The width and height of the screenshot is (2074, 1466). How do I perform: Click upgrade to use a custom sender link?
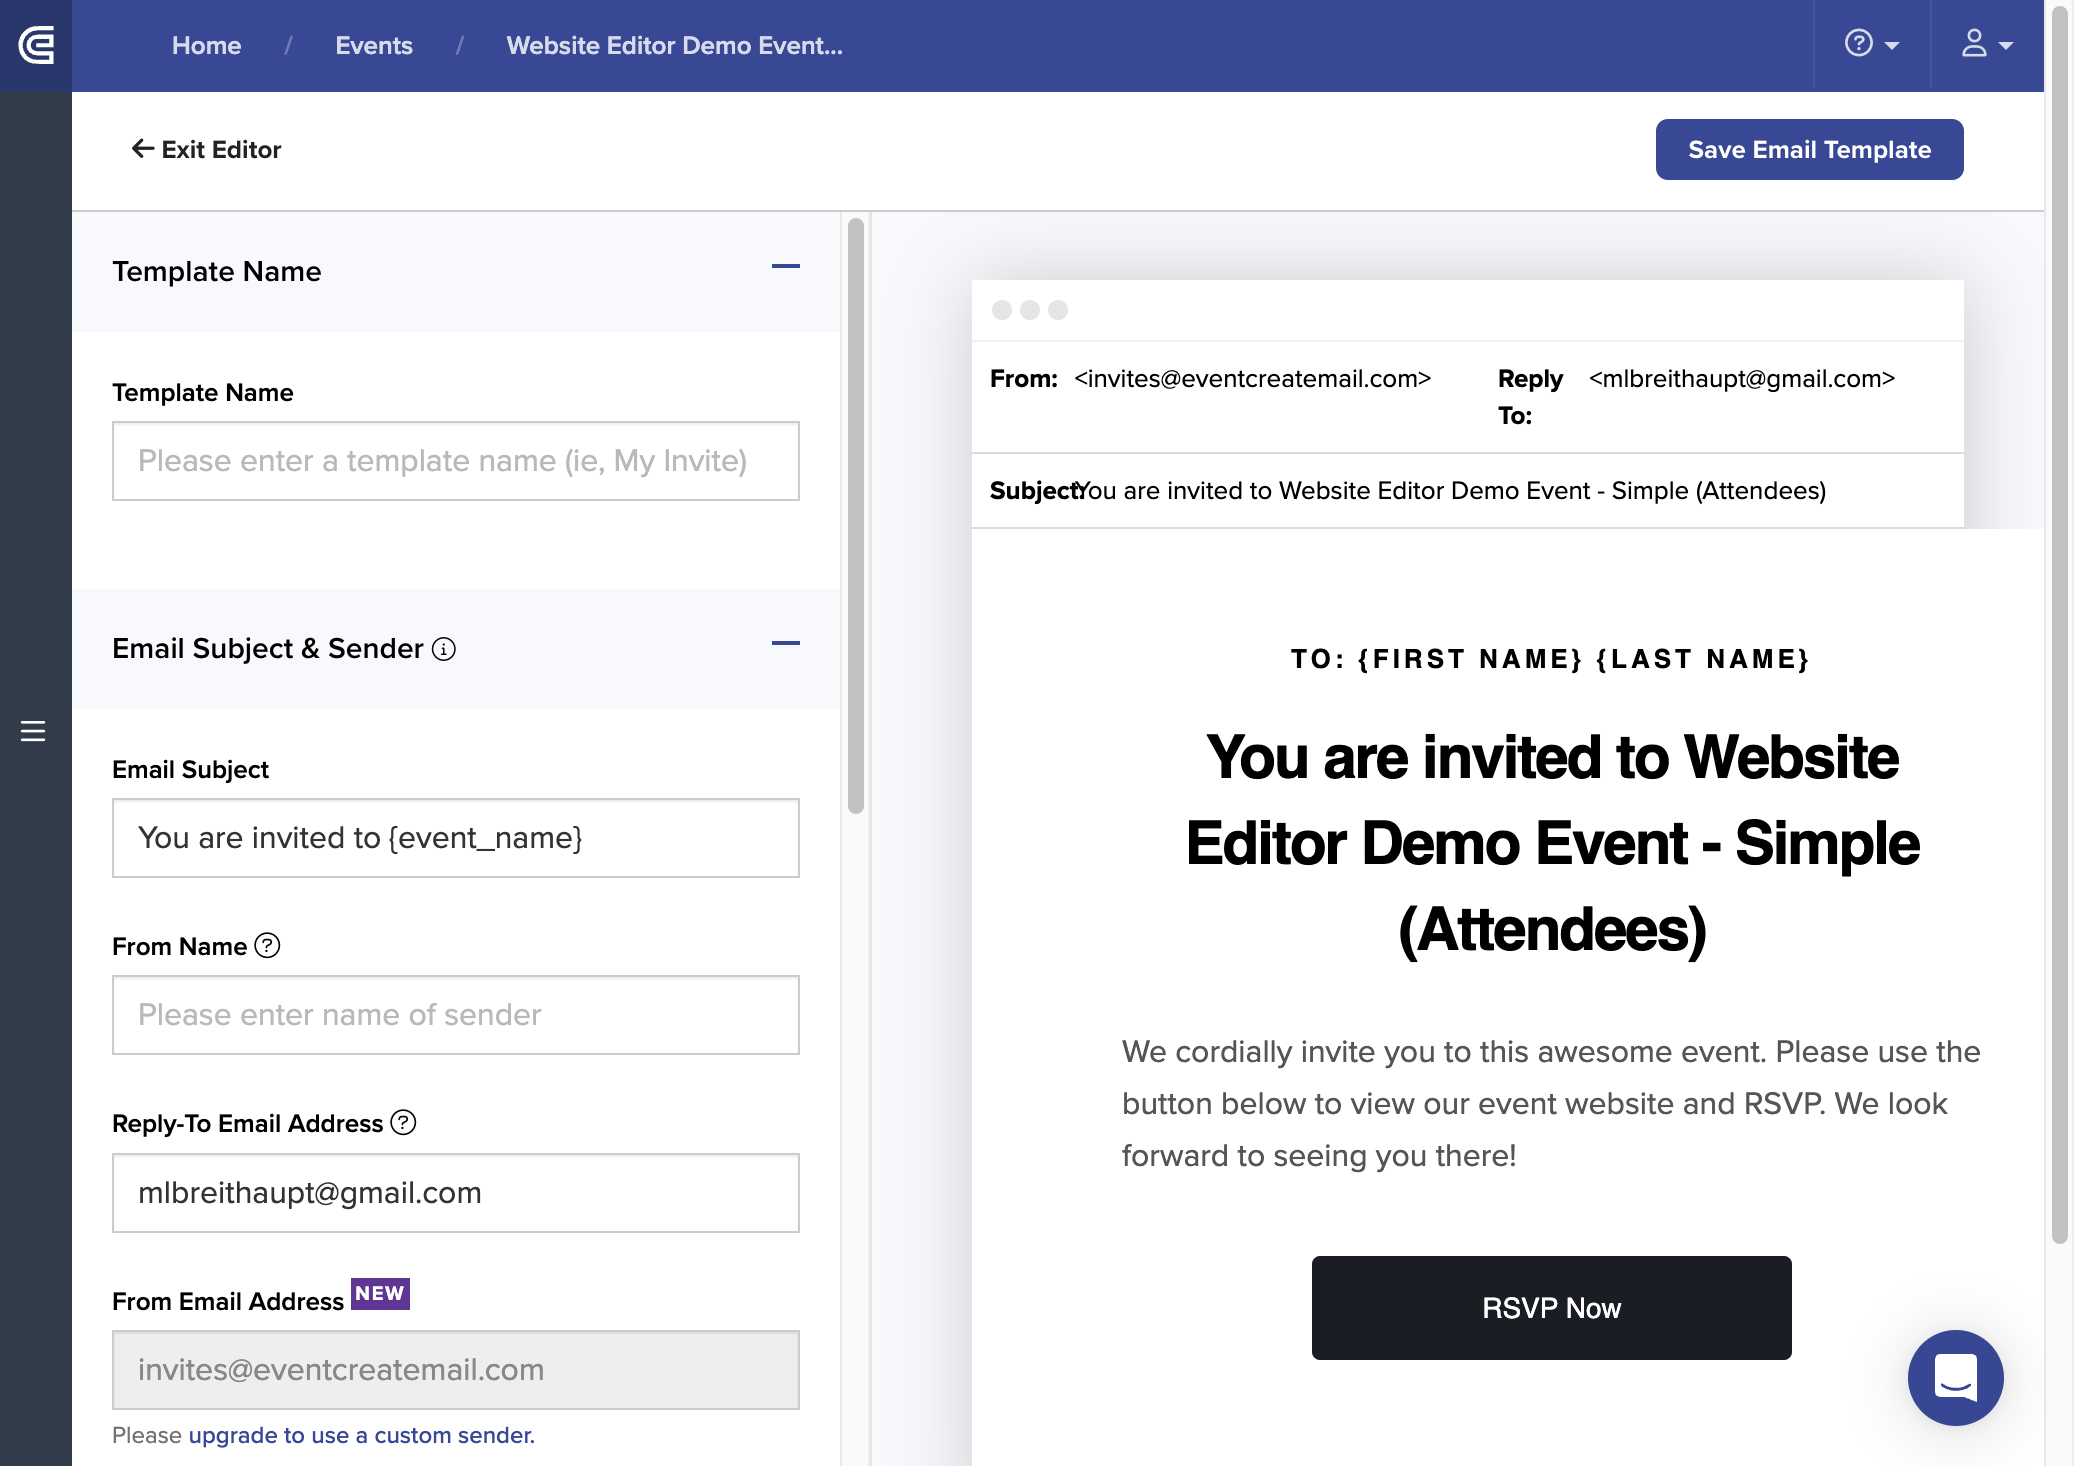tap(361, 1435)
